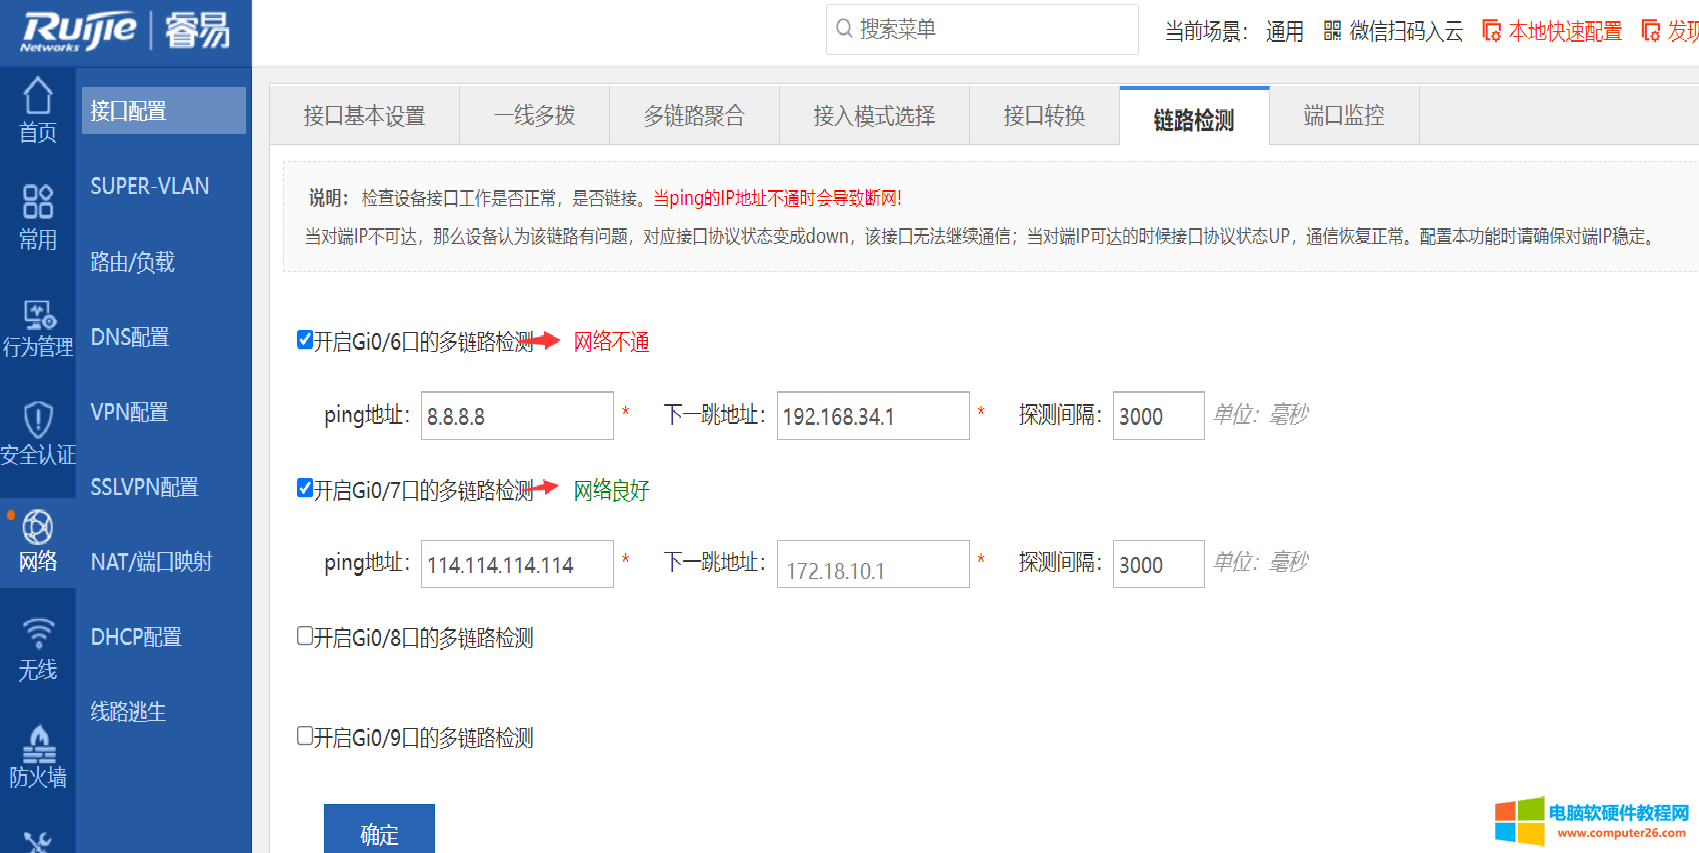Open the 安全认证 shield icon
Image resolution: width=1699 pixels, height=853 pixels.
(x=38, y=419)
